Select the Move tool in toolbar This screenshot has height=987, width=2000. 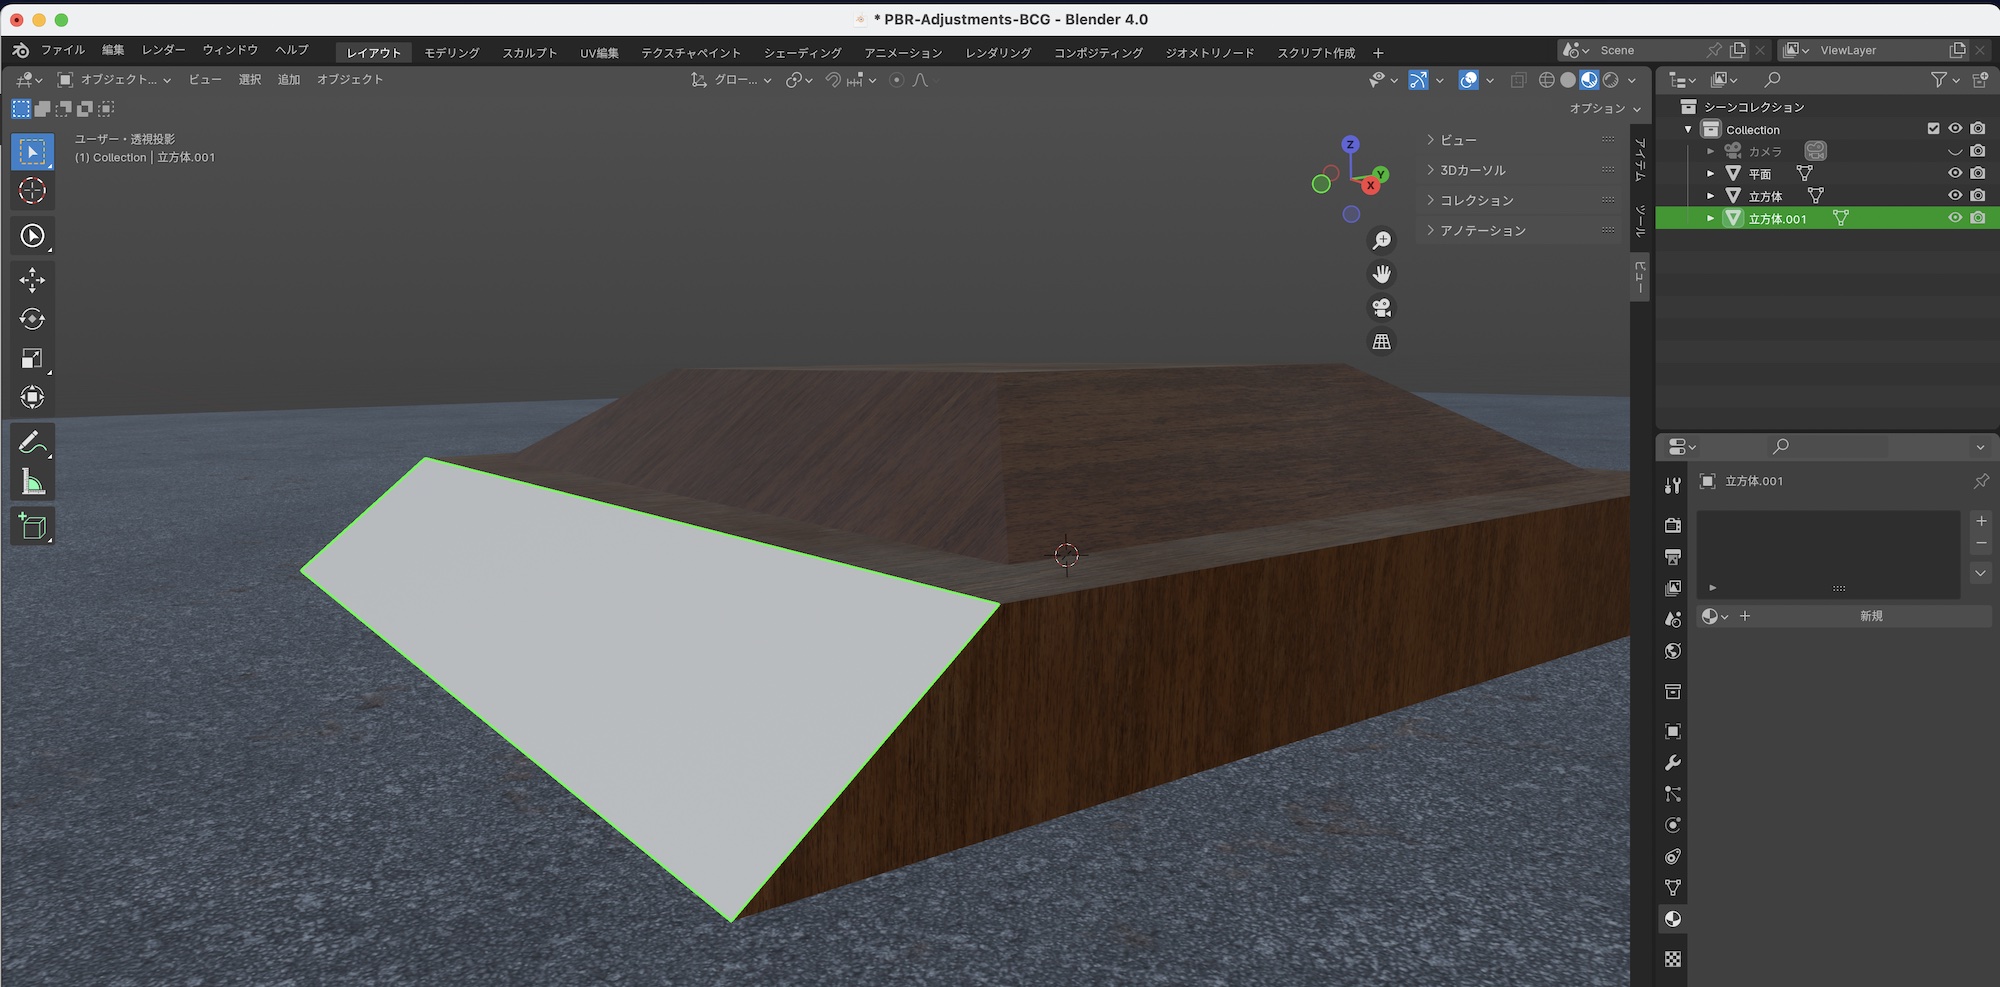(x=32, y=280)
